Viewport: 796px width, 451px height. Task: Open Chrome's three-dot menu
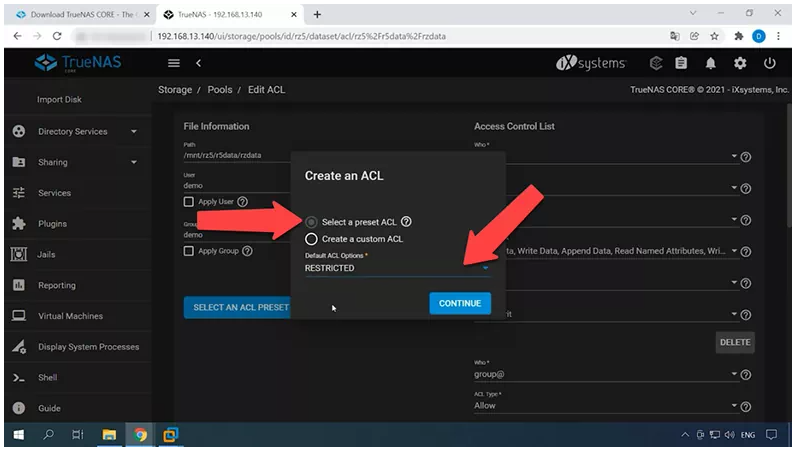tap(778, 36)
